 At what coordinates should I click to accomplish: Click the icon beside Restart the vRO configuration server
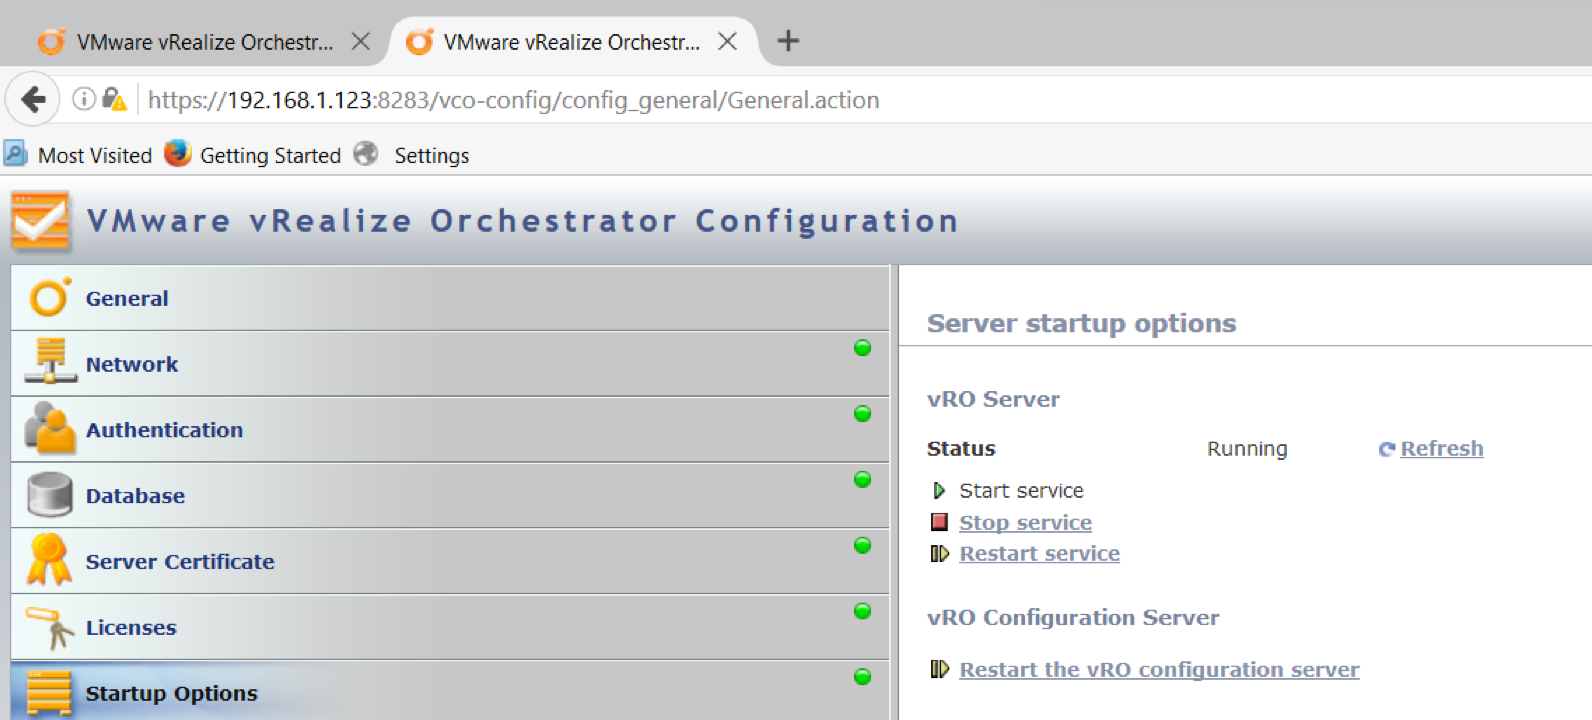tap(939, 669)
